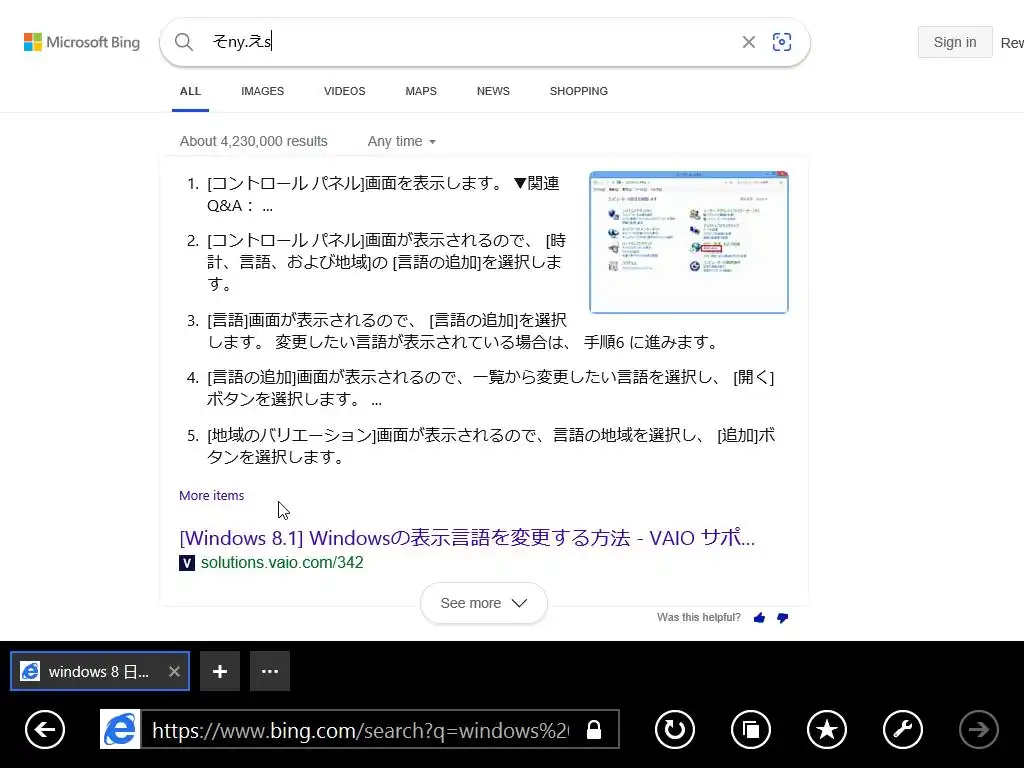
Task: Open the tabs button in the bar
Action: coord(751,729)
